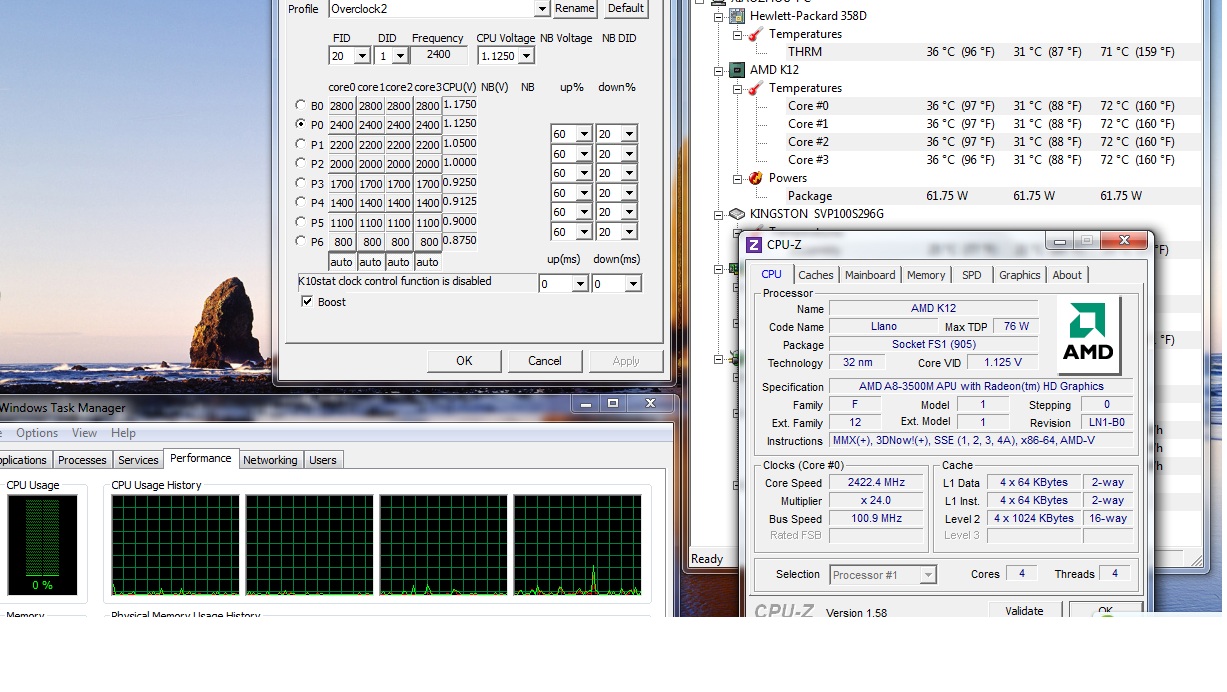Open Task Manager Networking tab
Viewport: 1227px width, 692px height.
270,460
